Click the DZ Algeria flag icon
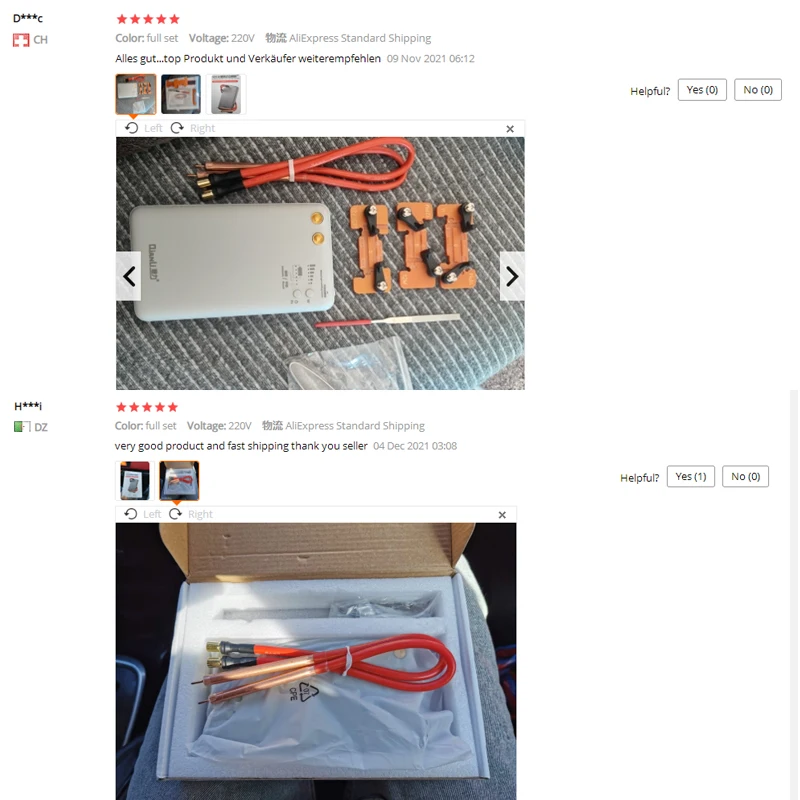This screenshot has width=800, height=800. [x=22, y=427]
